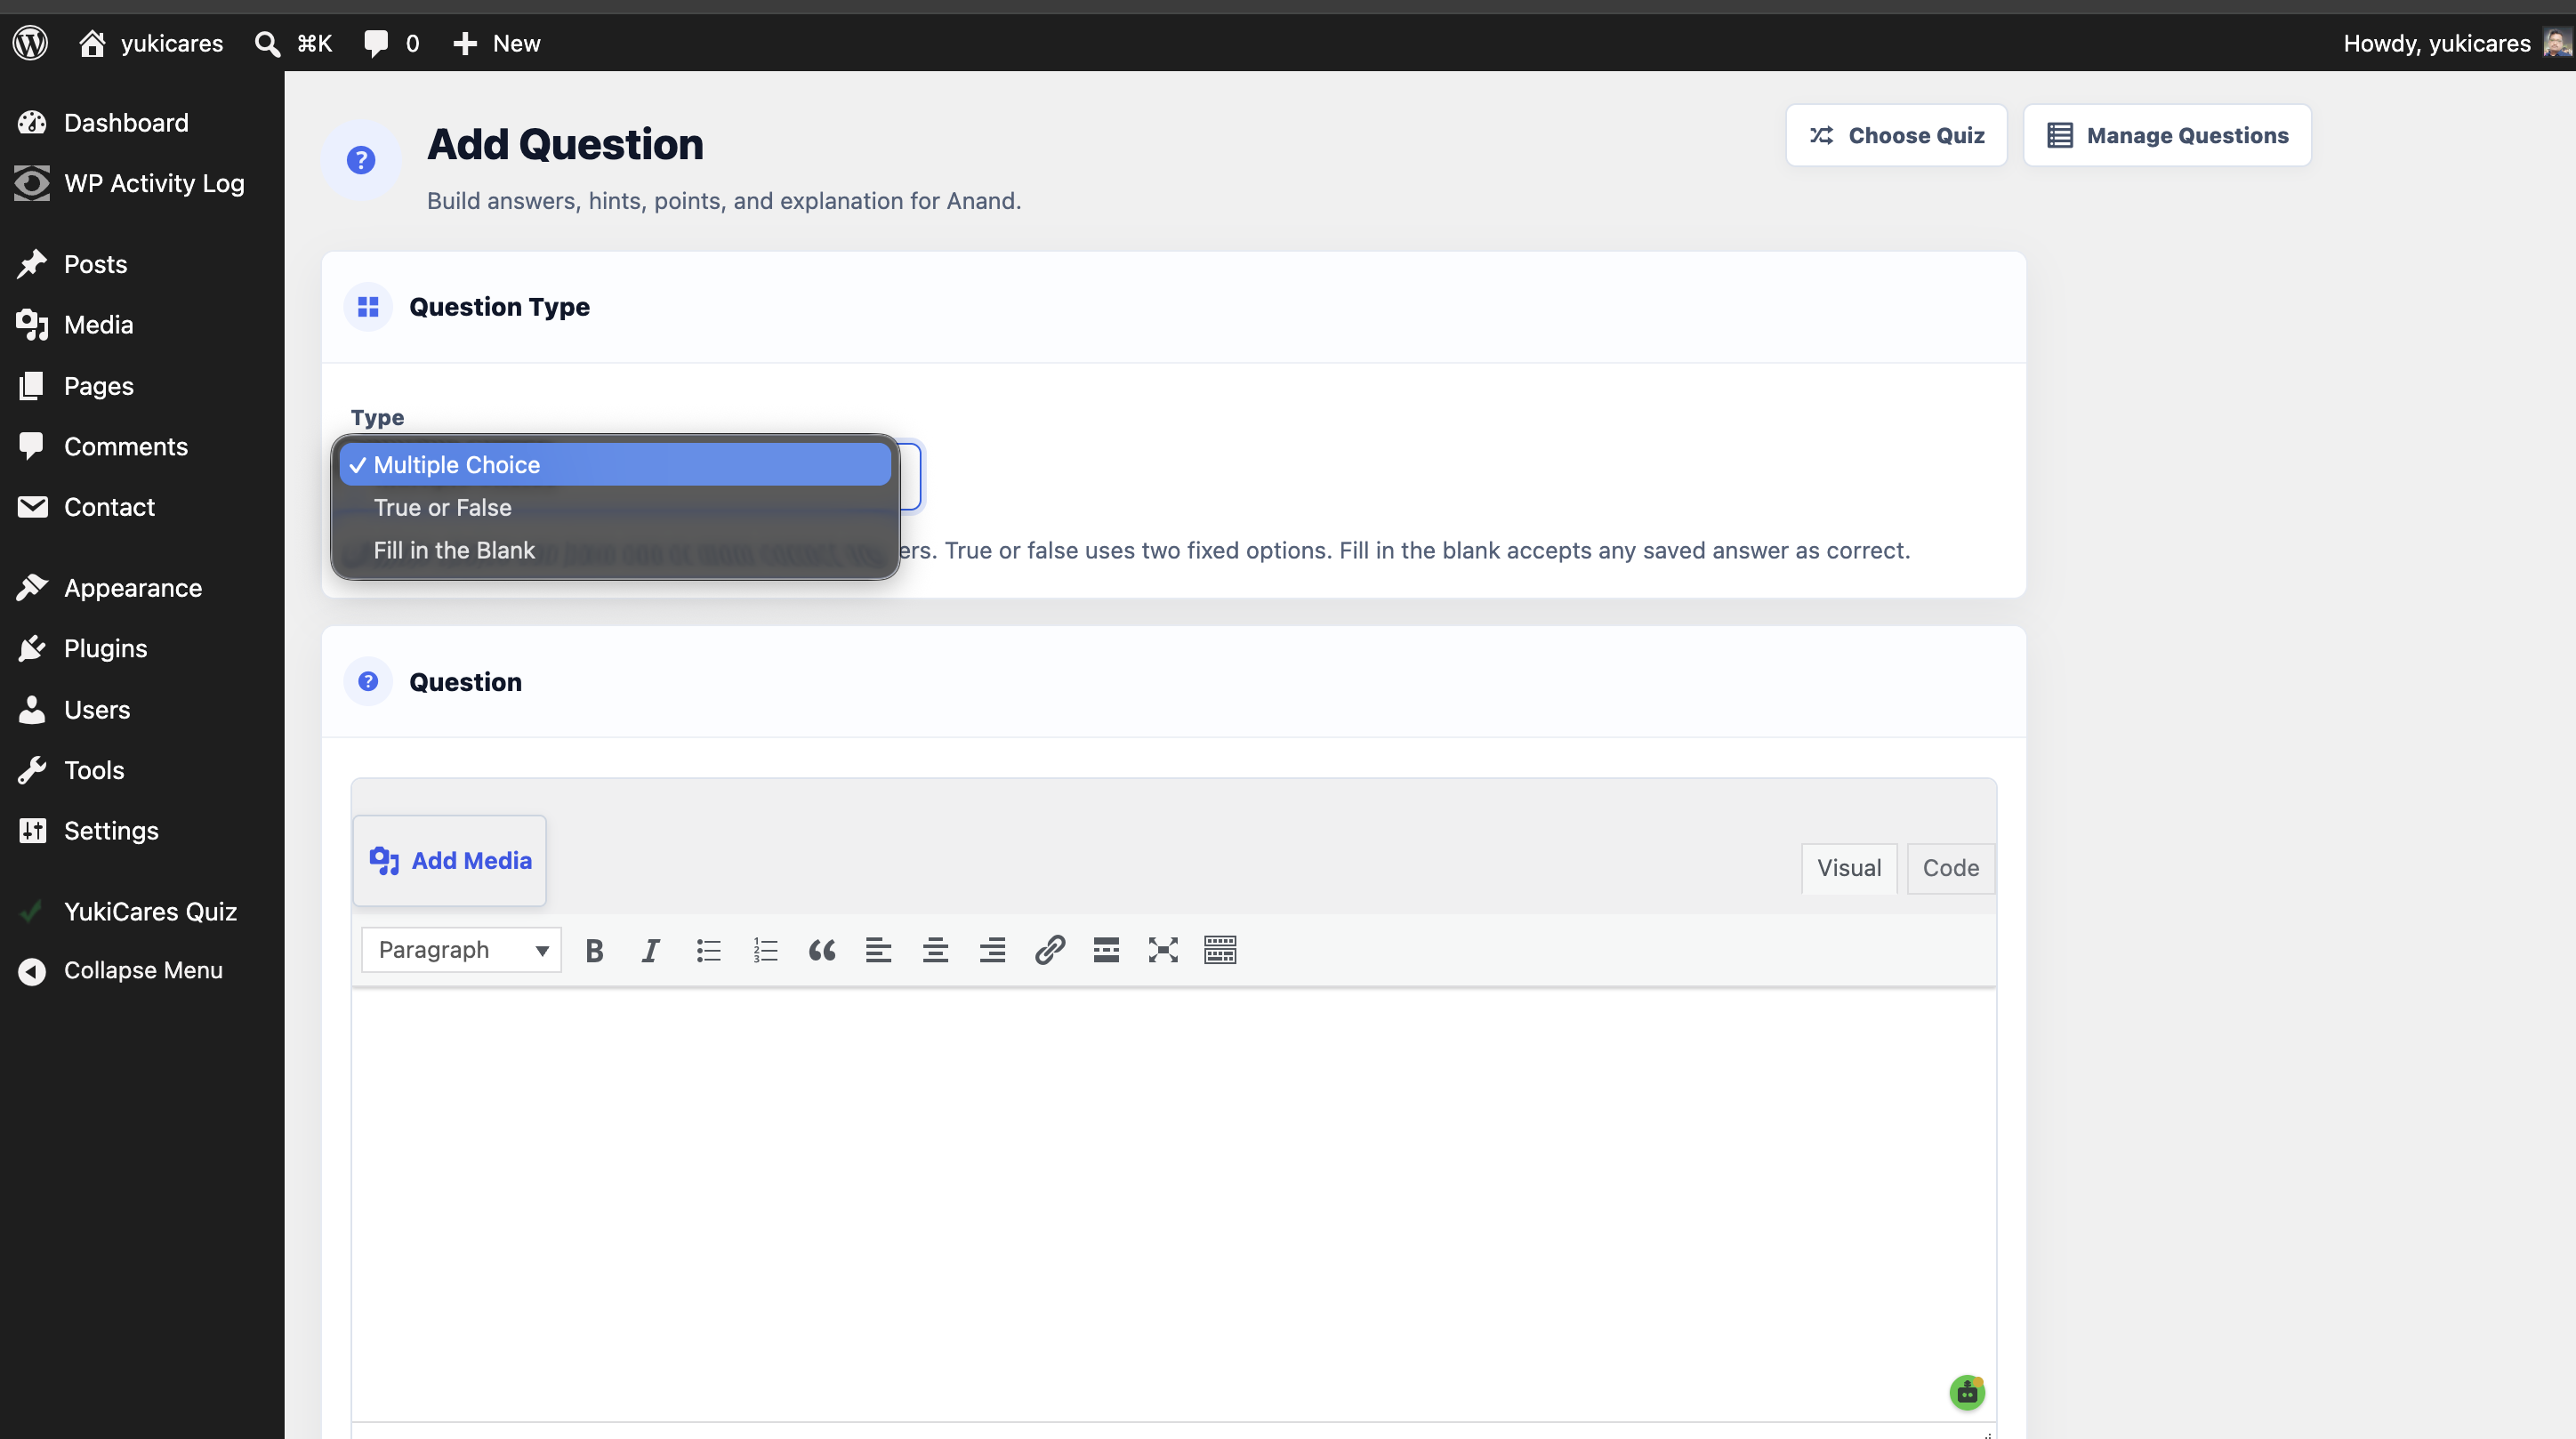
Task: Click into the question editor text area
Action: click(1173, 1205)
